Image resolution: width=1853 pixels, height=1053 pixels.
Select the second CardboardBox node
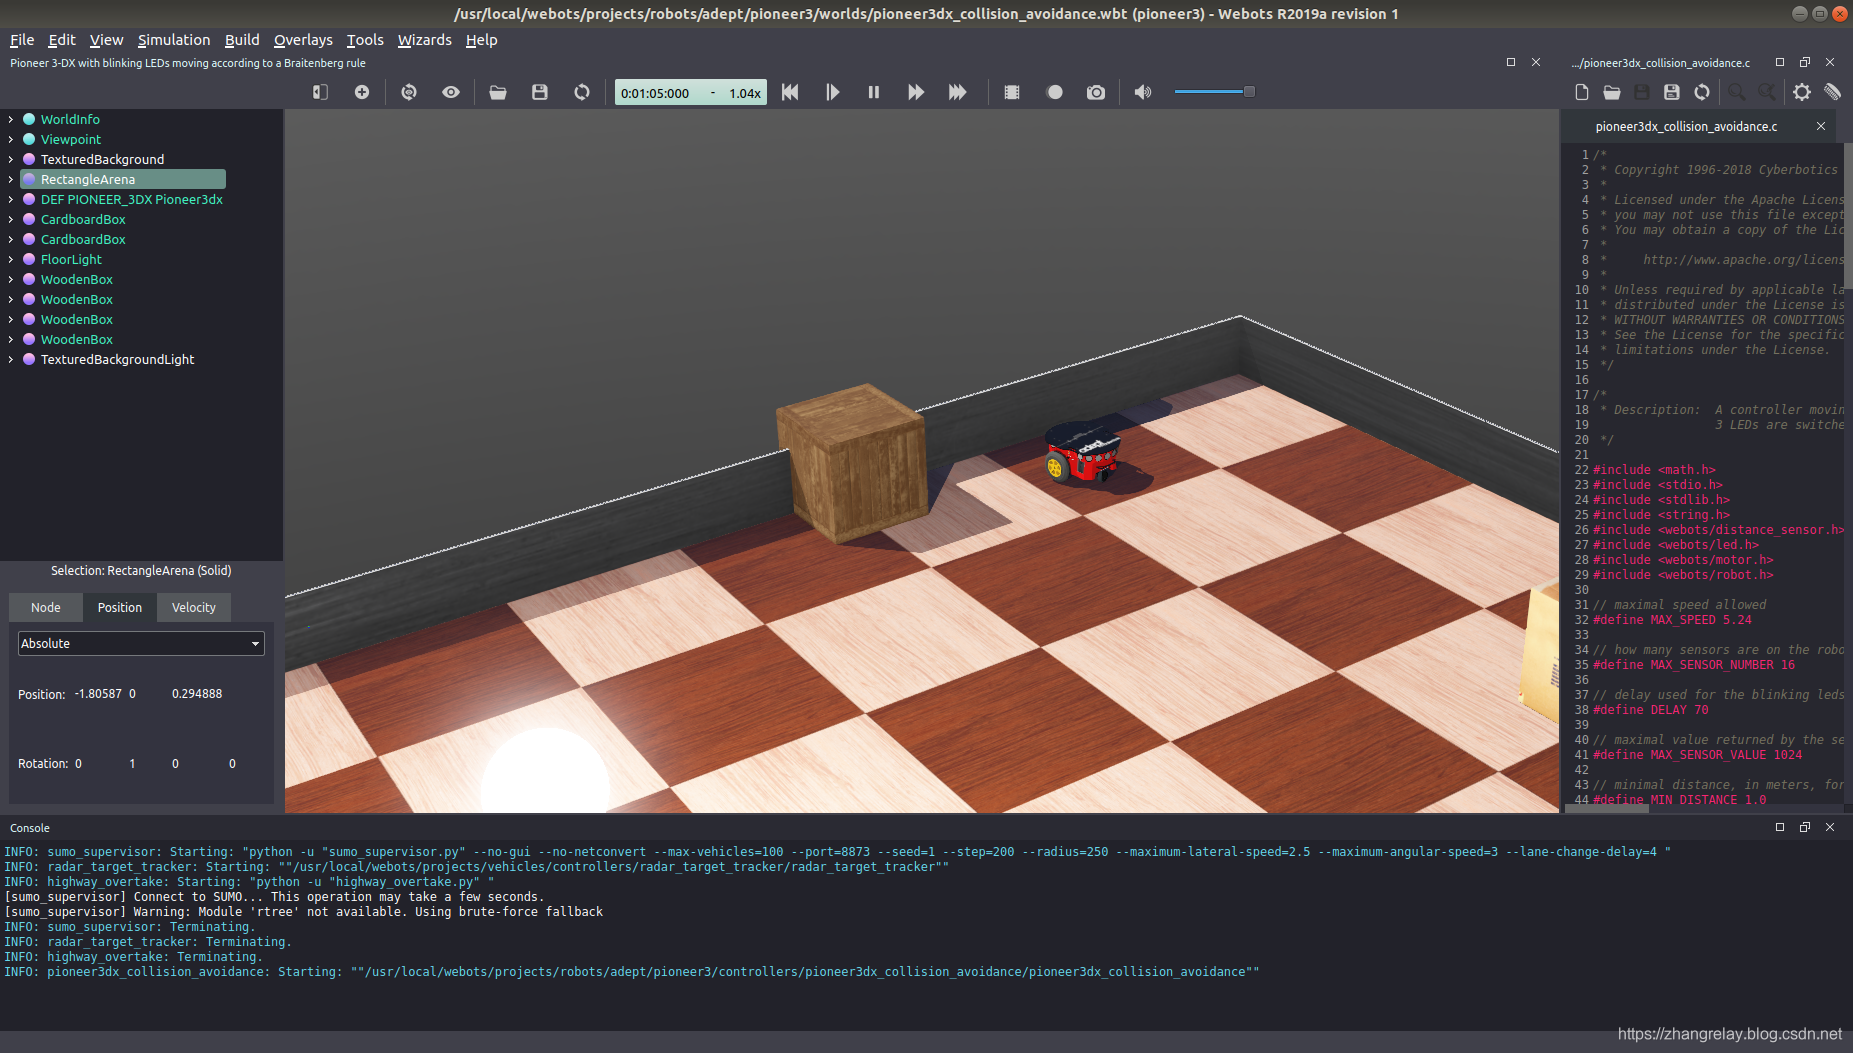coord(83,239)
